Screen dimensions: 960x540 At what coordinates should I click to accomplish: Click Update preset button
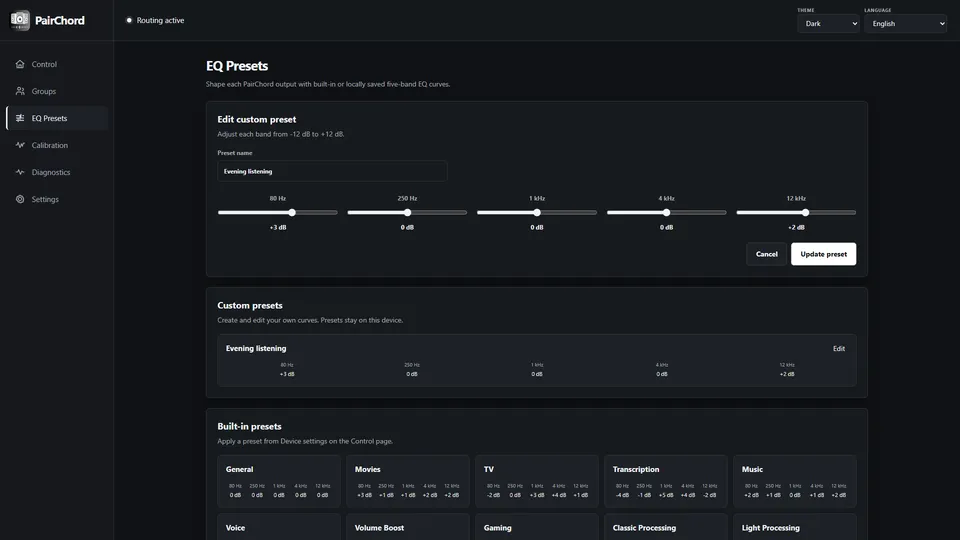823,254
